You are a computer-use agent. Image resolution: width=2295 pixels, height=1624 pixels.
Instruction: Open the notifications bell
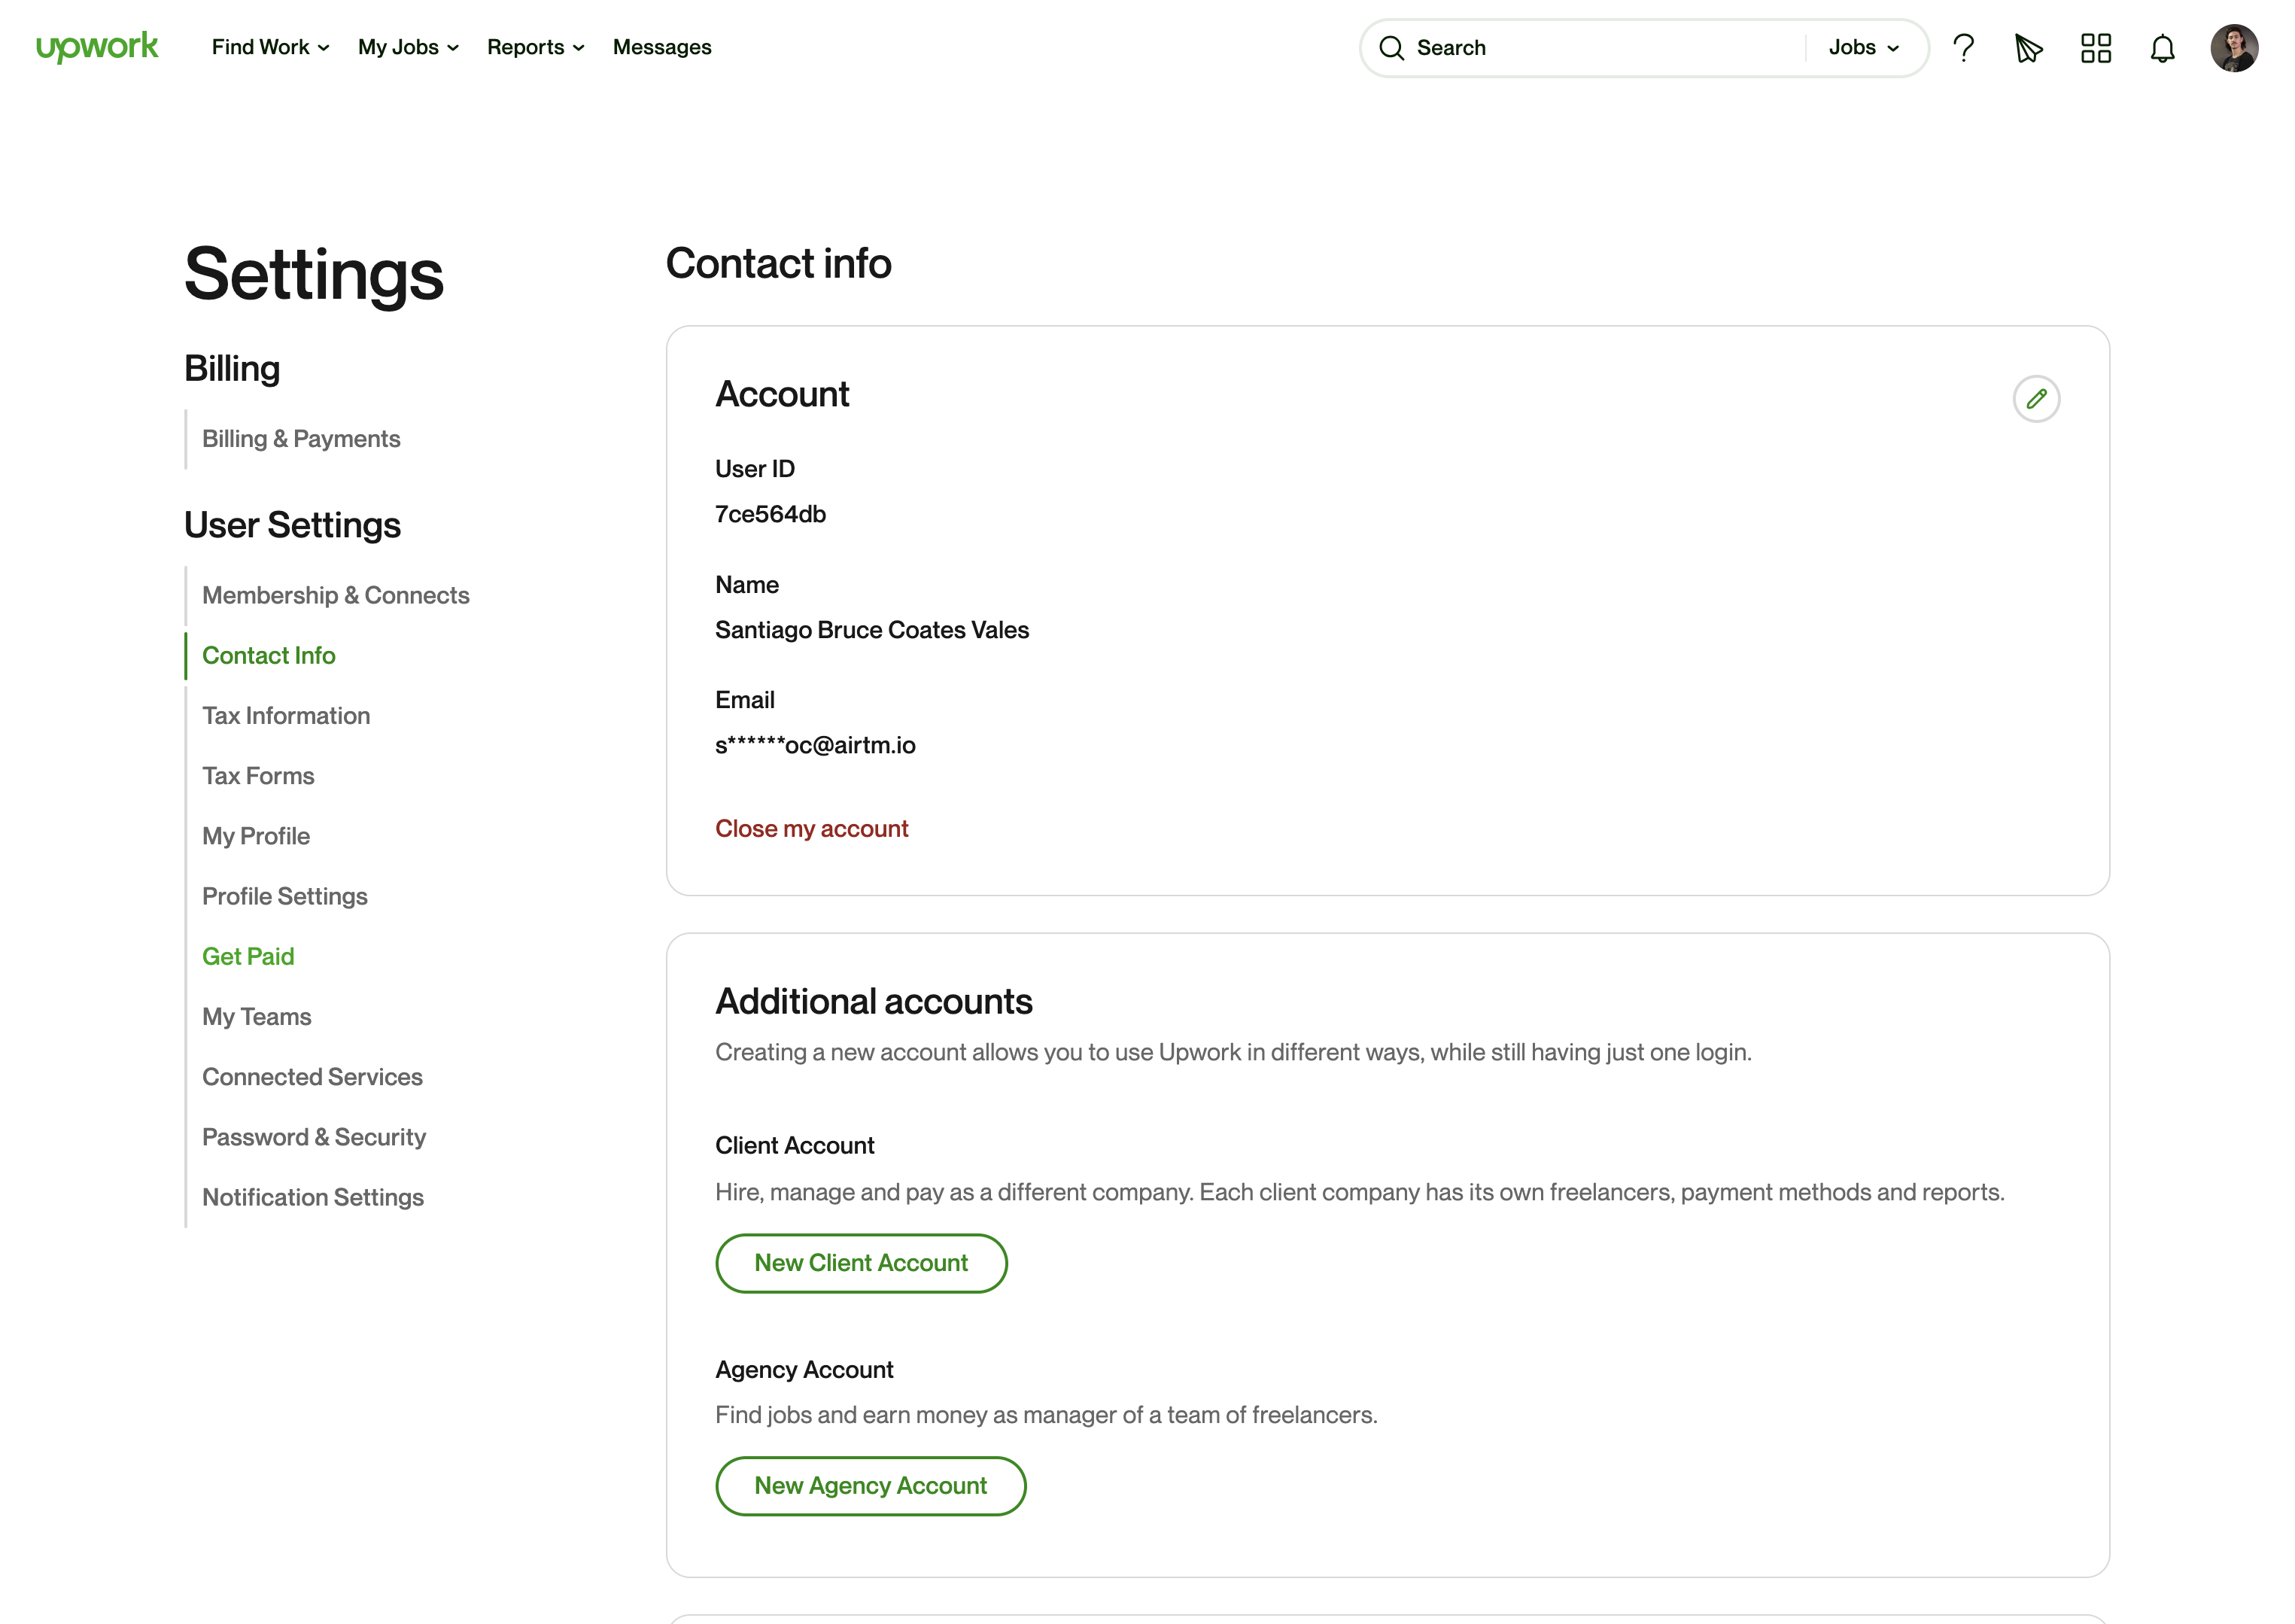point(2162,48)
